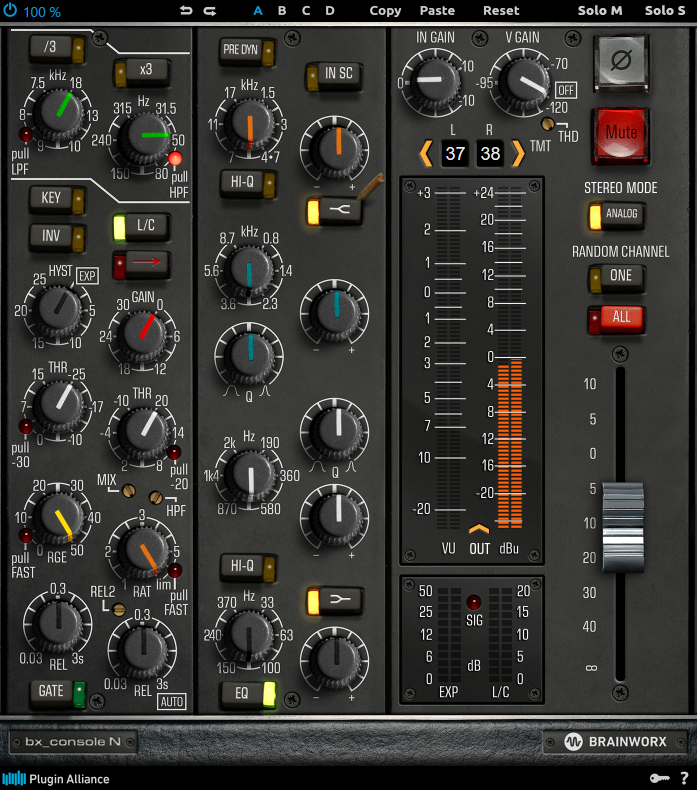697x790 pixels.
Task: Toggle the x3 filter switch
Action: click(x=142, y=72)
